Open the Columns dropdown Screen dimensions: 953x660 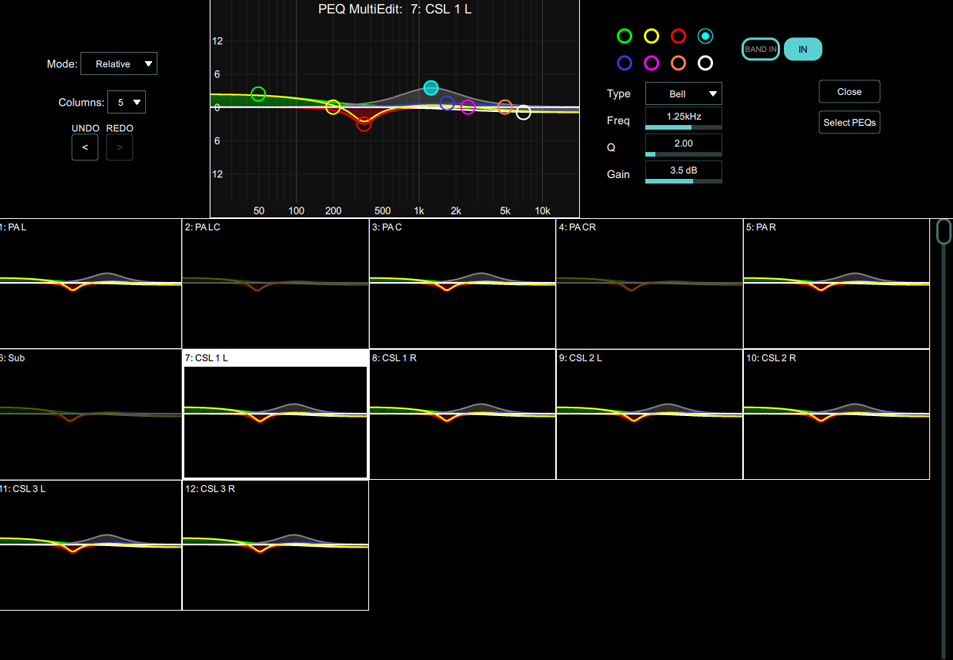click(x=126, y=102)
